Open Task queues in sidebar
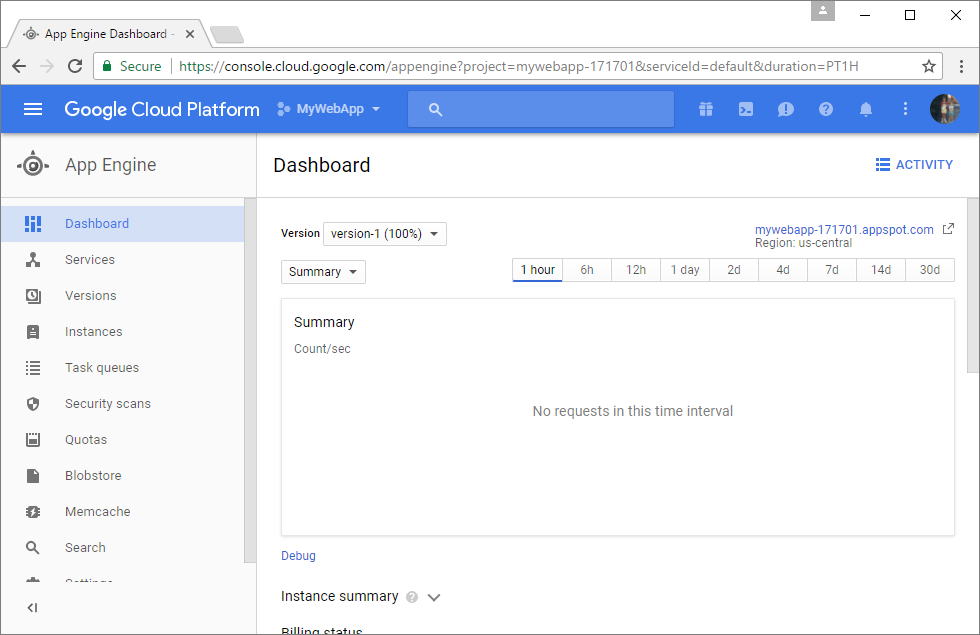The width and height of the screenshot is (980, 635). point(102,368)
